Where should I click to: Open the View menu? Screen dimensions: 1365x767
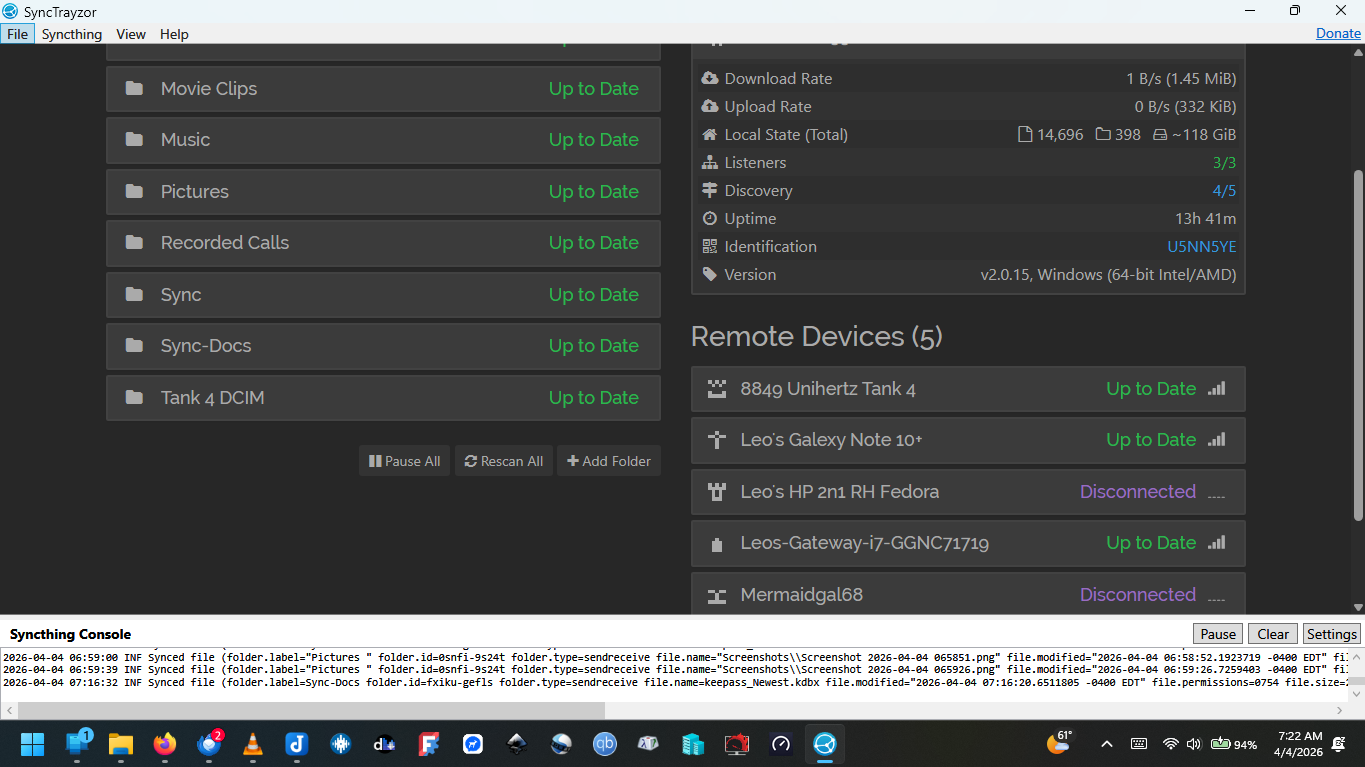[131, 34]
